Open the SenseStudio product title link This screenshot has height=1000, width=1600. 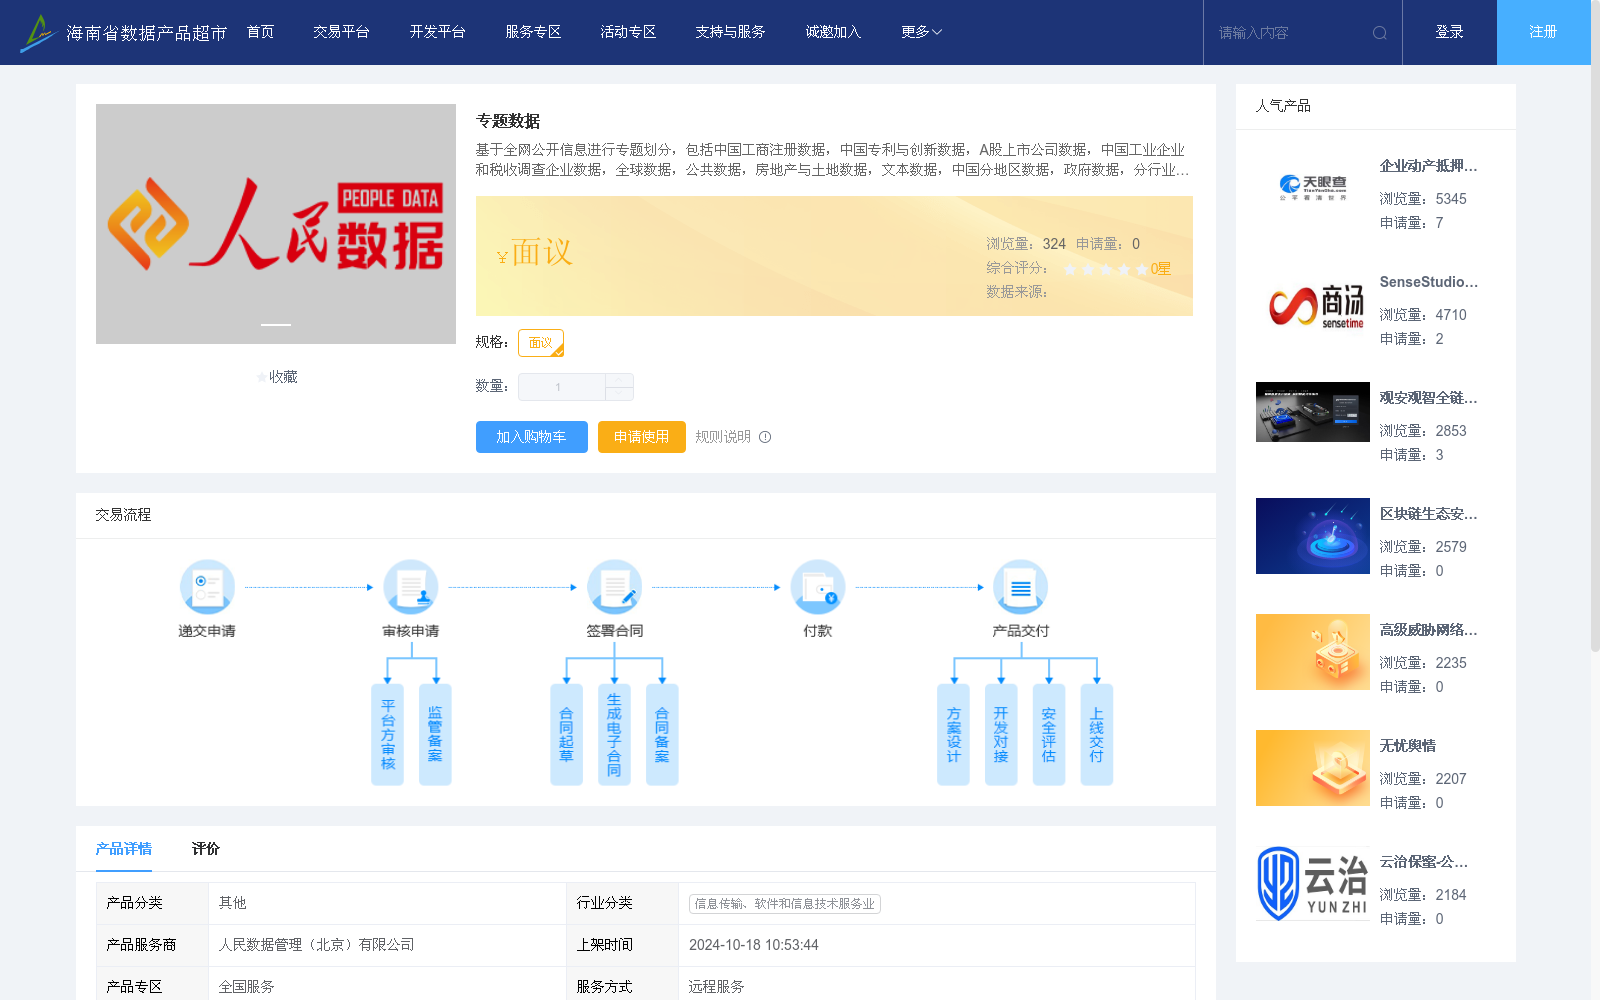[x=1428, y=282]
